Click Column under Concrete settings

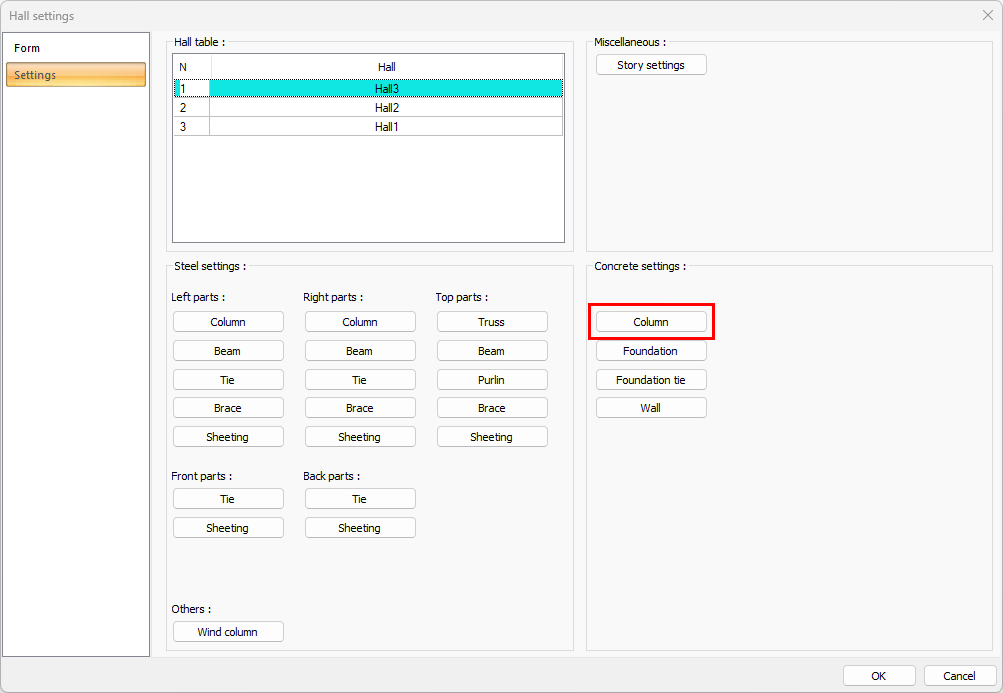coord(651,322)
